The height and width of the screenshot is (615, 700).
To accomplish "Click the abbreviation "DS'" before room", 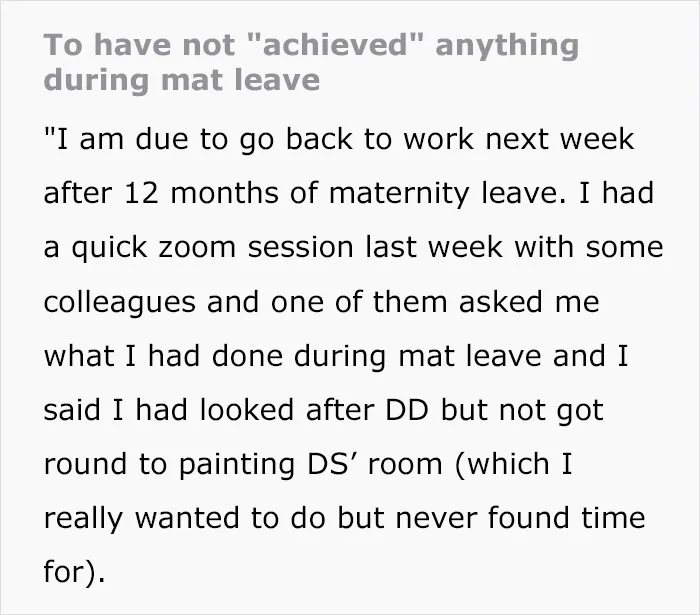I will (x=330, y=464).
